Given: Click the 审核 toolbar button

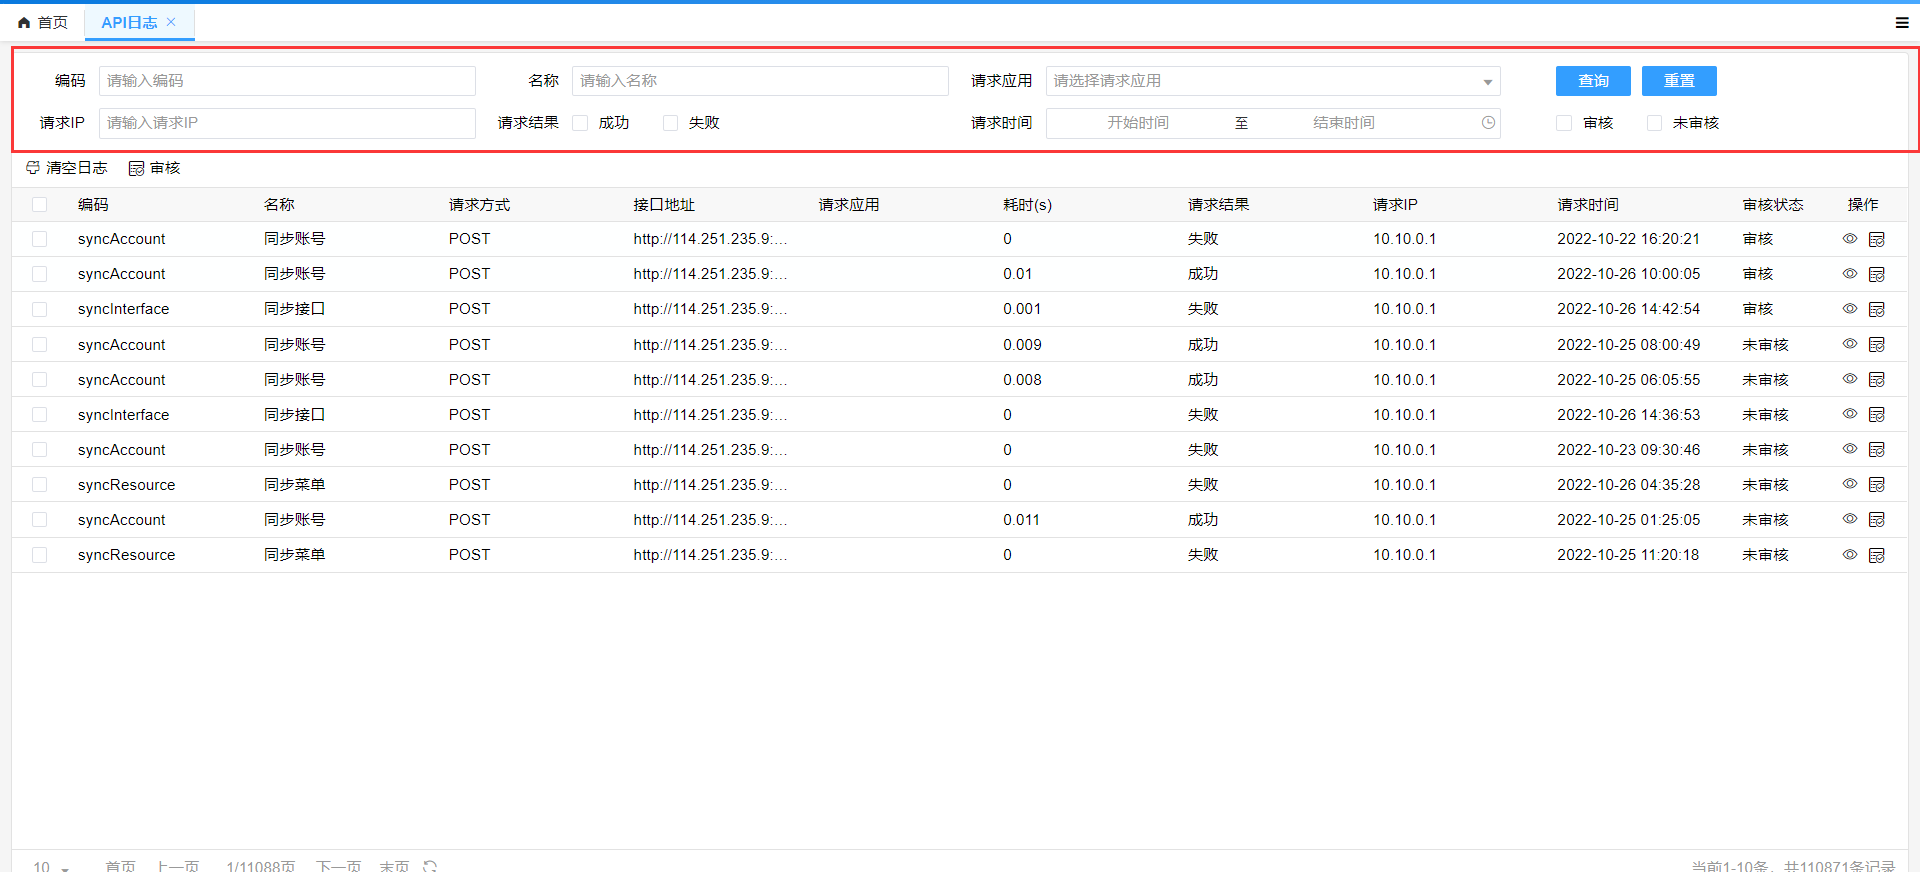Looking at the screenshot, I should click(155, 168).
